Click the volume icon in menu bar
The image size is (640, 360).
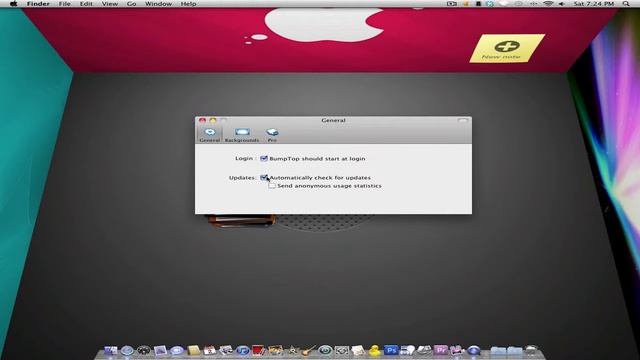(x=562, y=4)
